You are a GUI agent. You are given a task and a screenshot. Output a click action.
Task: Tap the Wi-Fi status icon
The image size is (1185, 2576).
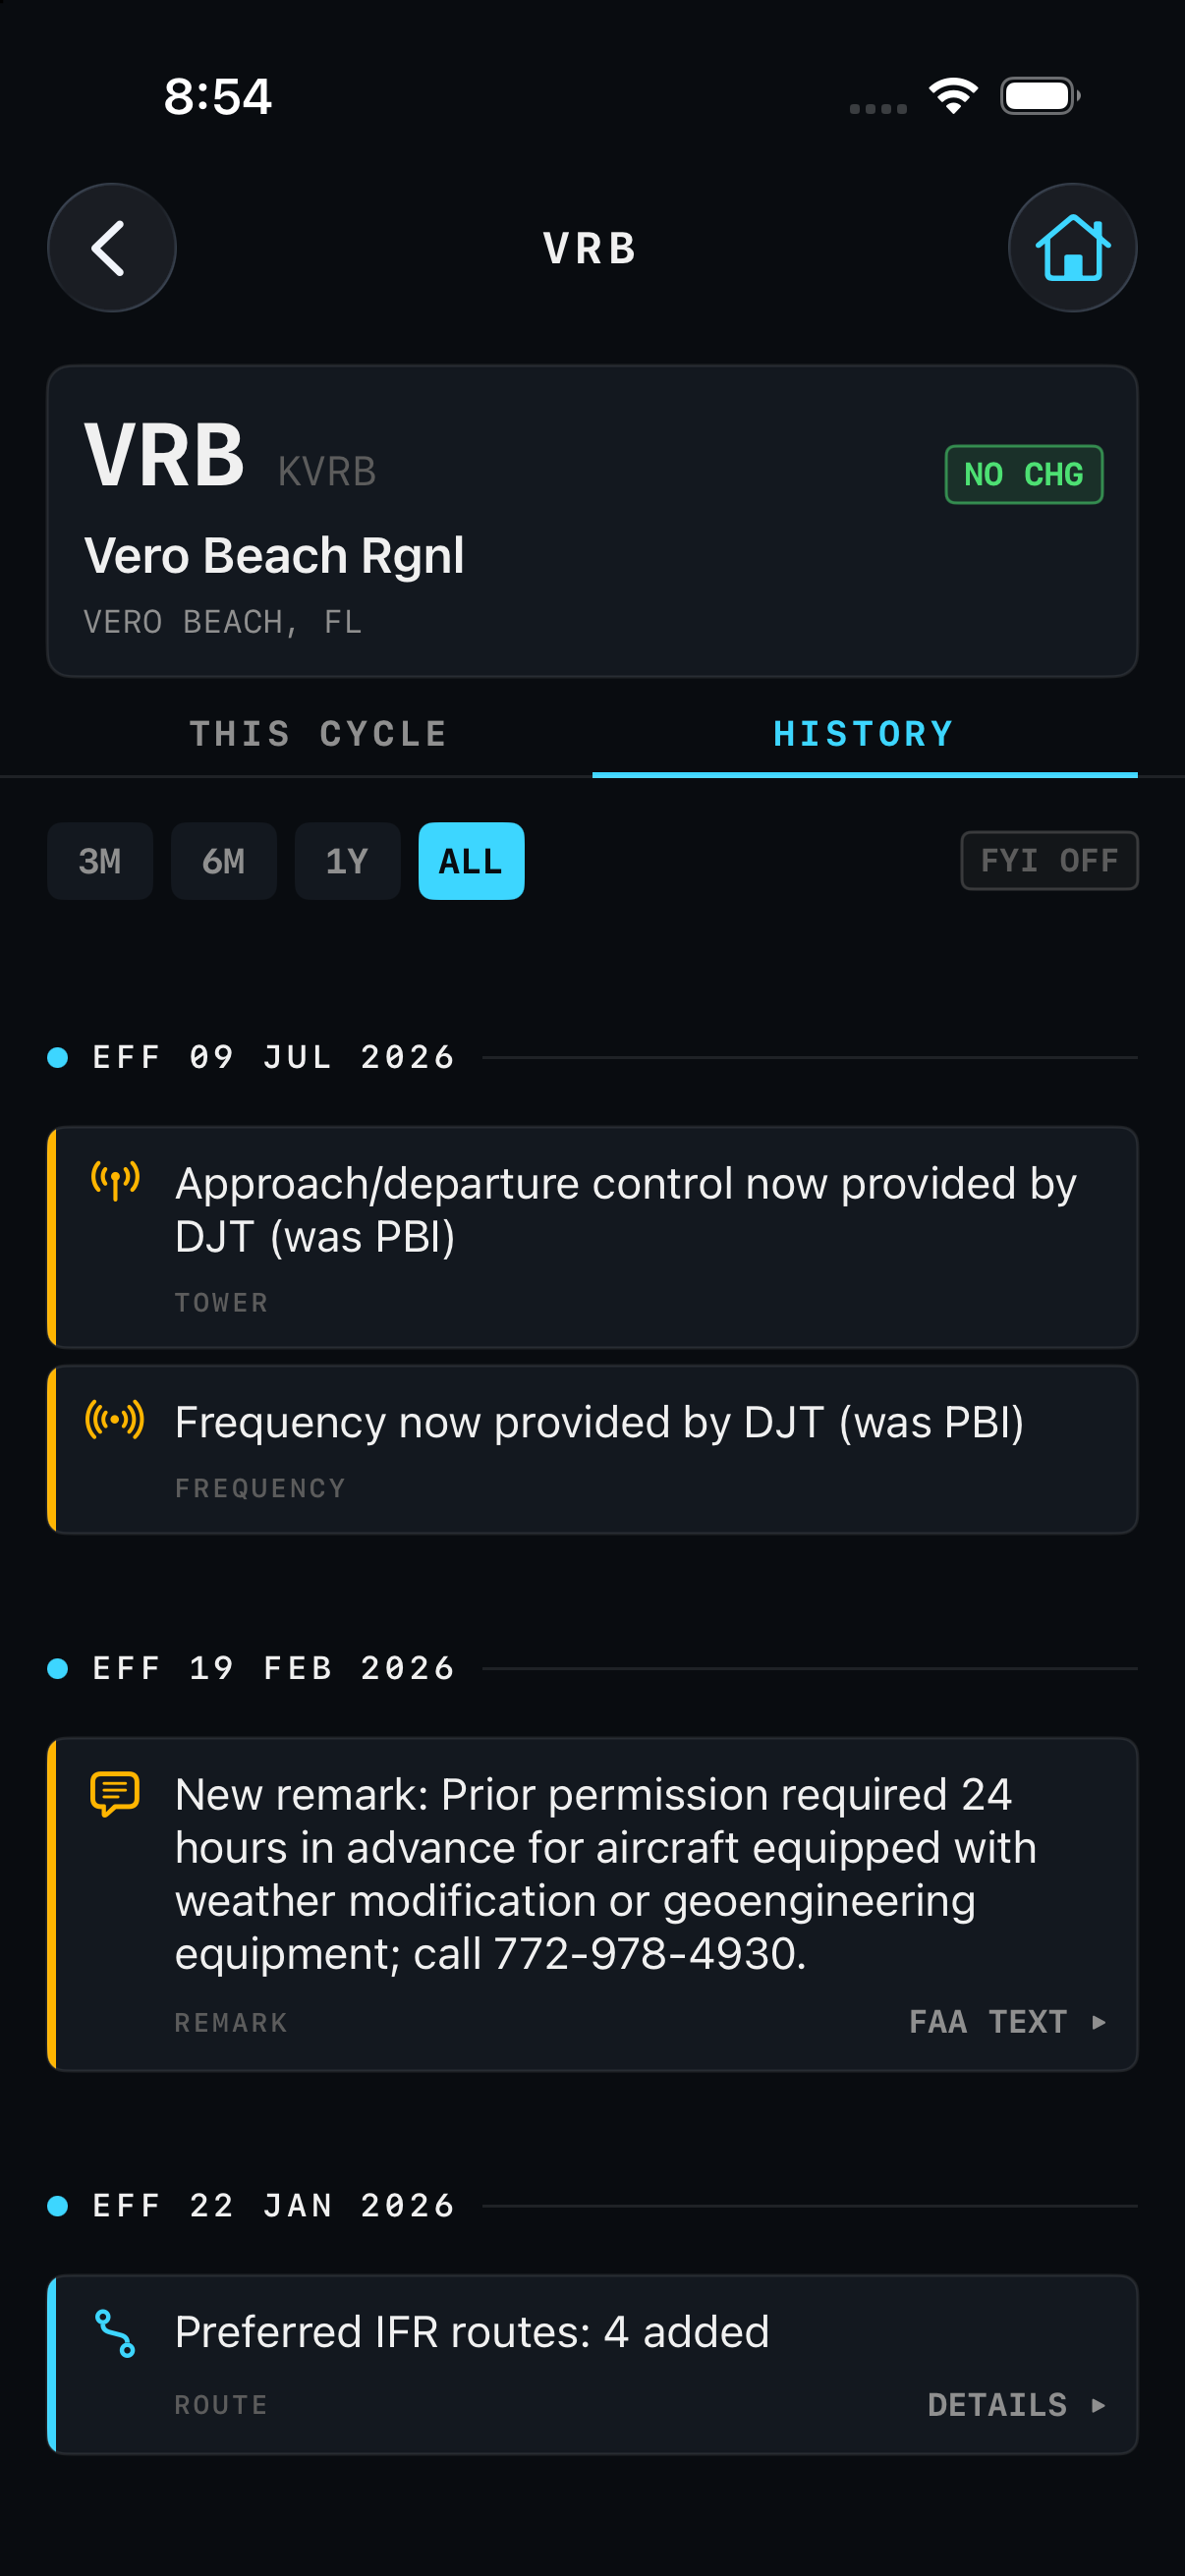(x=952, y=96)
